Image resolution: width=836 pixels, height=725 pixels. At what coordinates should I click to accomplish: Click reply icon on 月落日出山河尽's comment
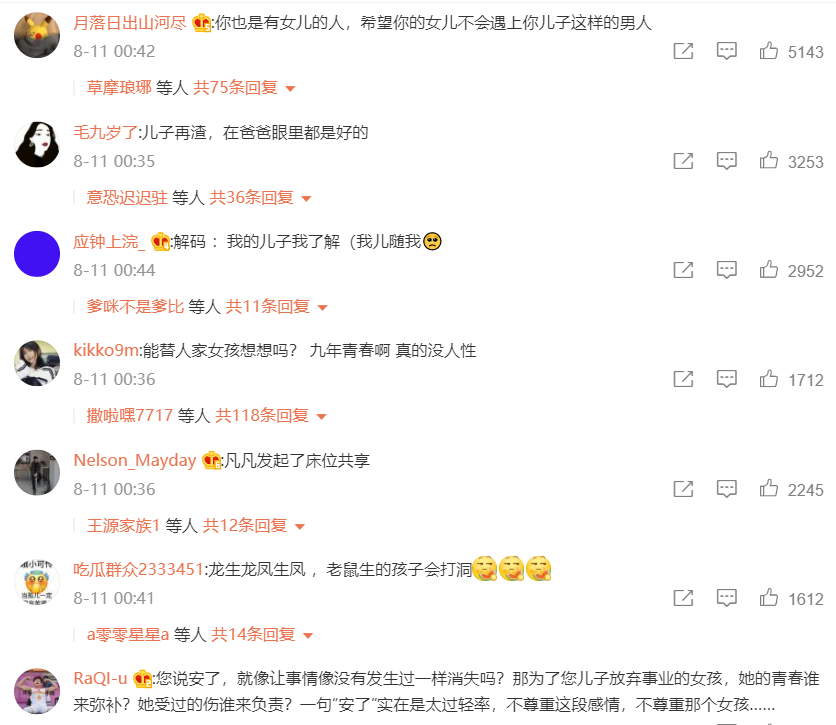tap(727, 51)
